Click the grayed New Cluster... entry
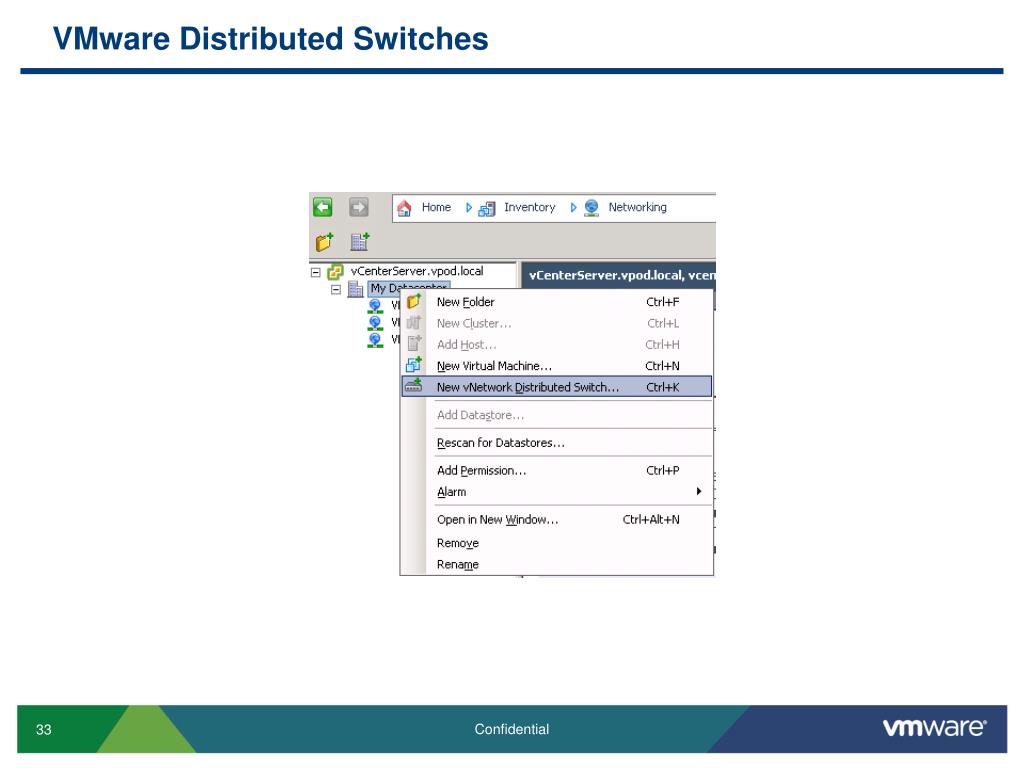 (x=557, y=323)
